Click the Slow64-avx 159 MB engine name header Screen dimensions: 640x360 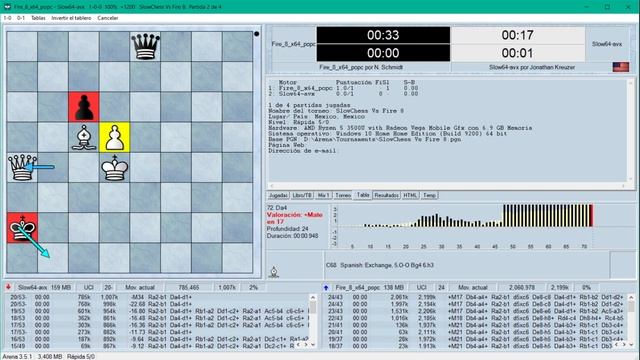click(44, 287)
